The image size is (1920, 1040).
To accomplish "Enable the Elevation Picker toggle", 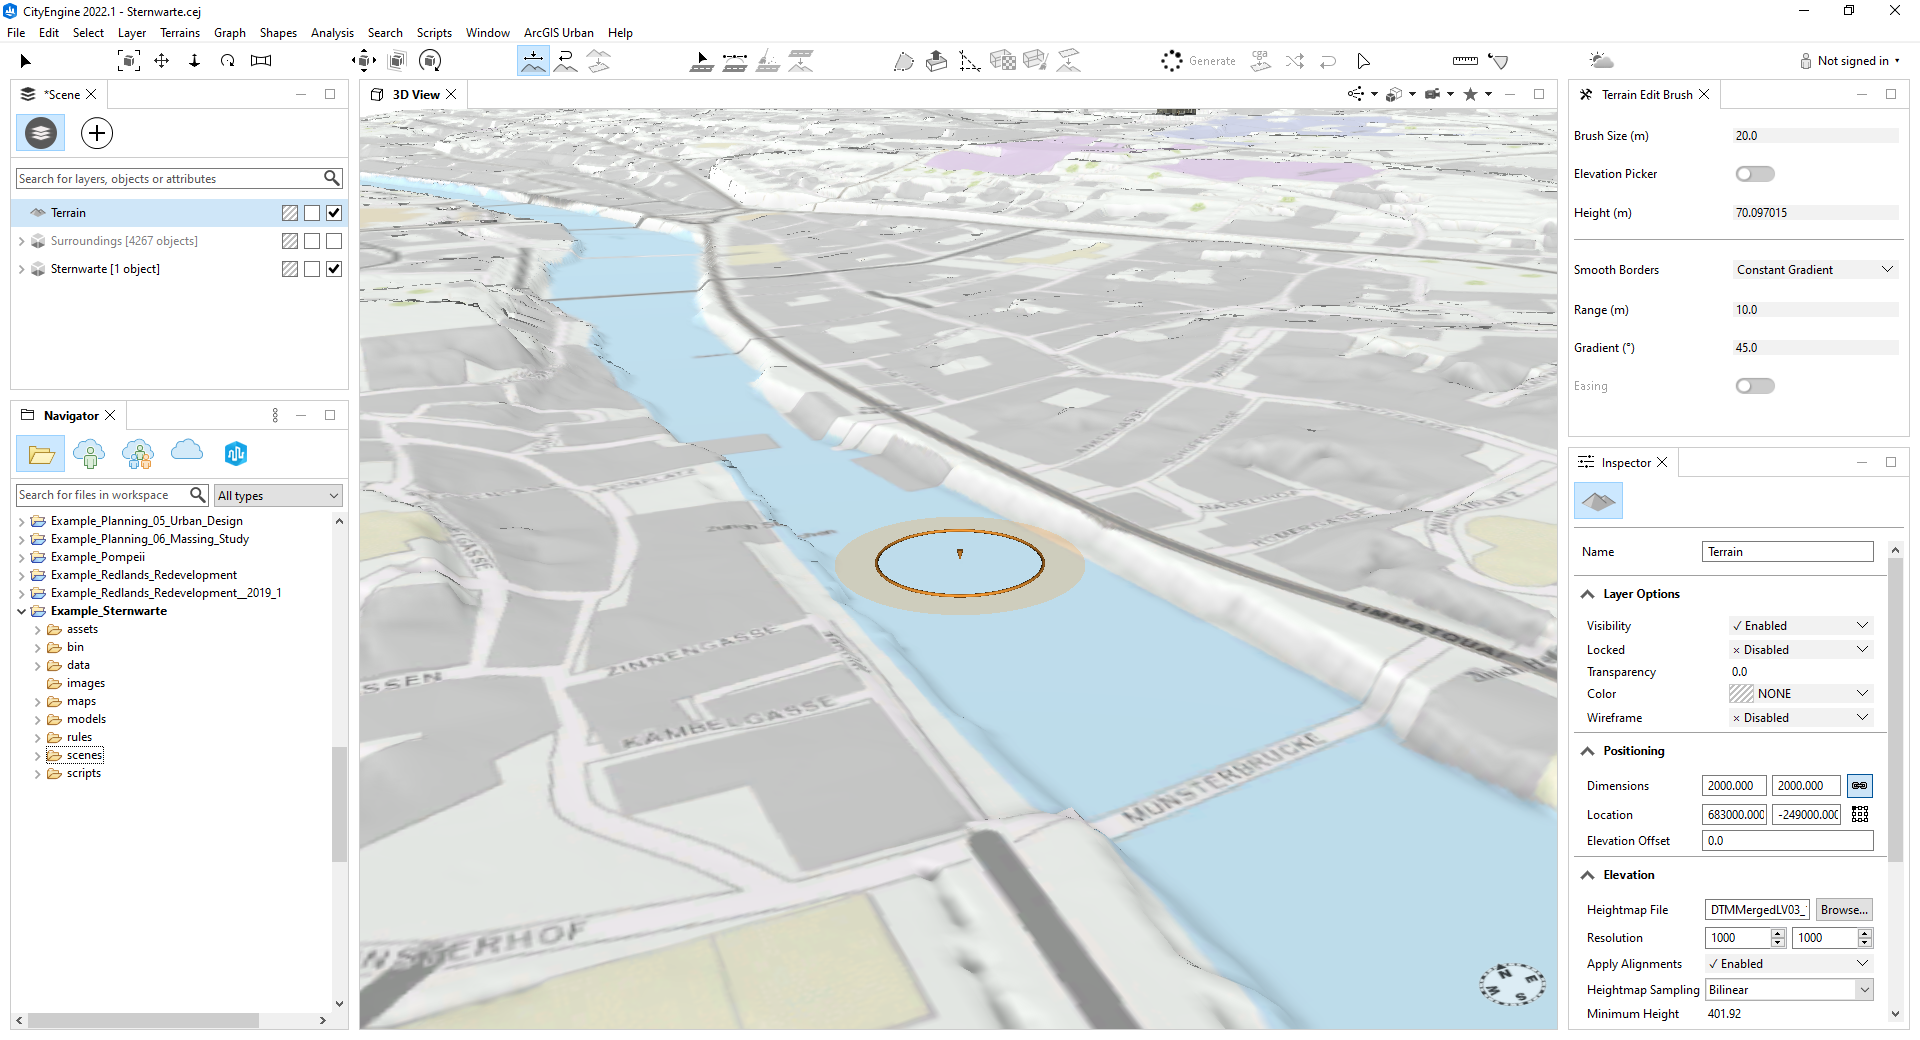I will click(1755, 173).
